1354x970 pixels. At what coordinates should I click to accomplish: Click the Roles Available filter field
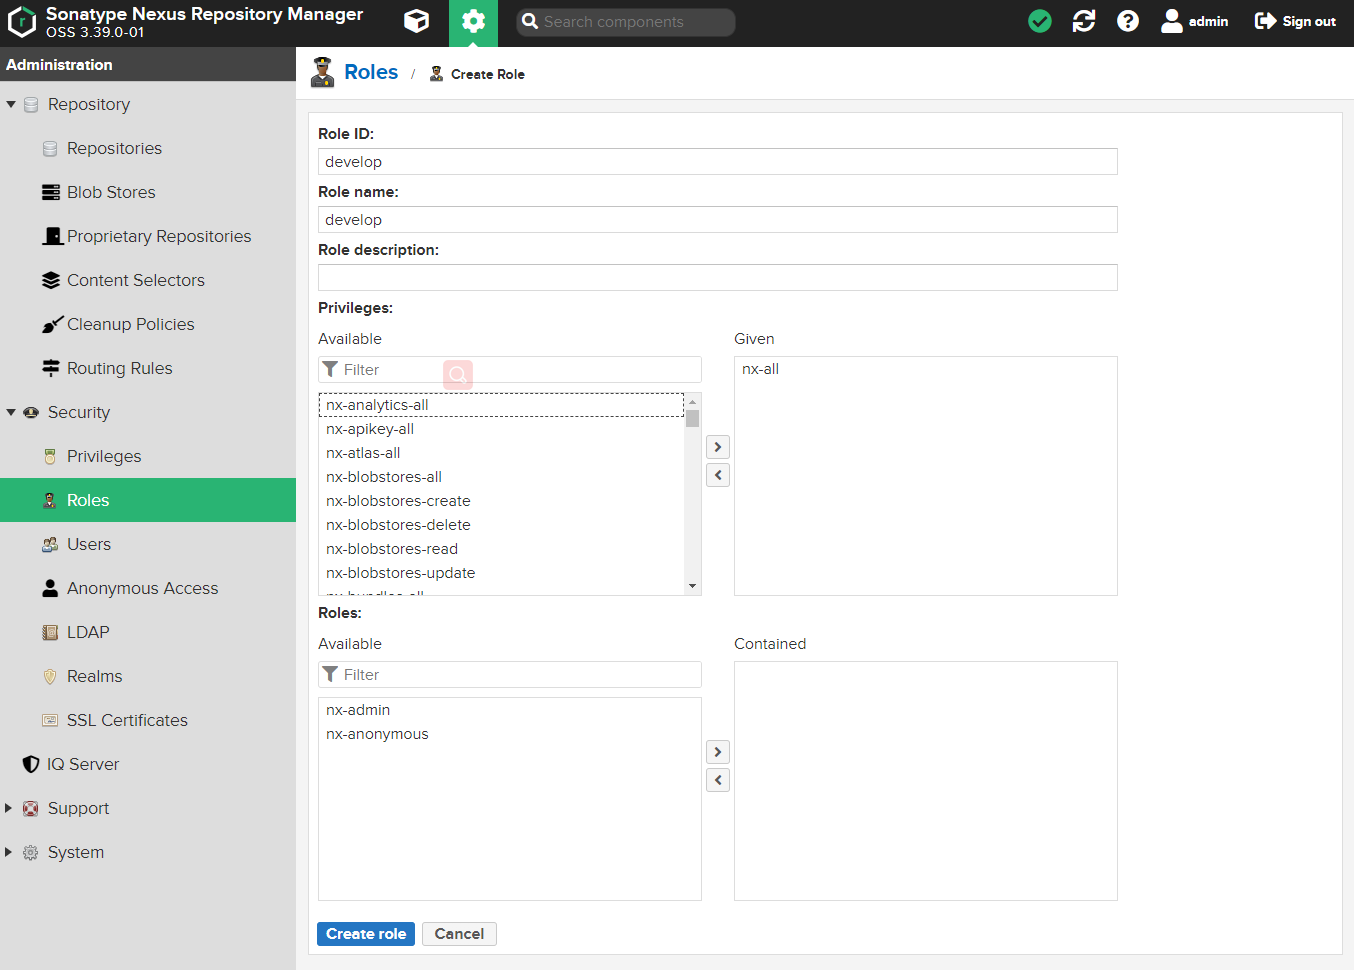510,675
